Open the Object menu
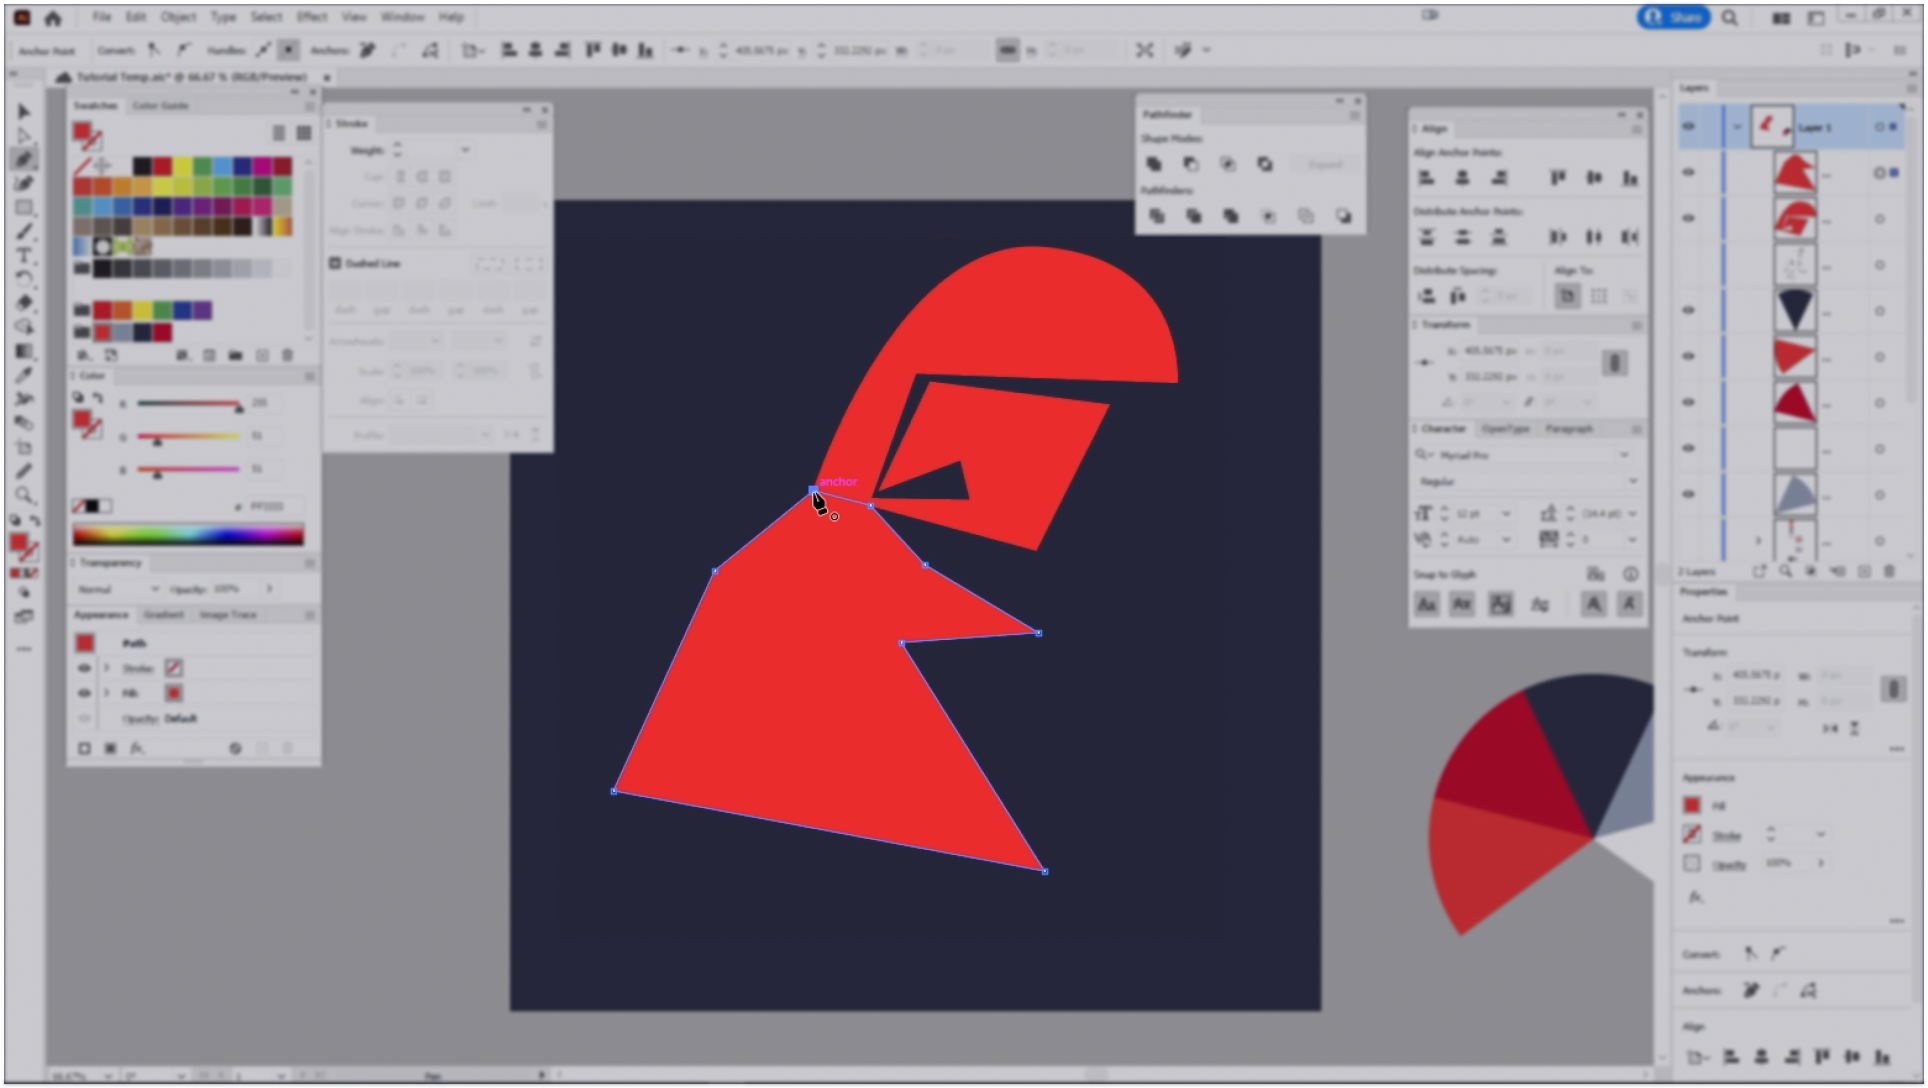Image resolution: width=1928 pixels, height=1088 pixels. (x=178, y=17)
